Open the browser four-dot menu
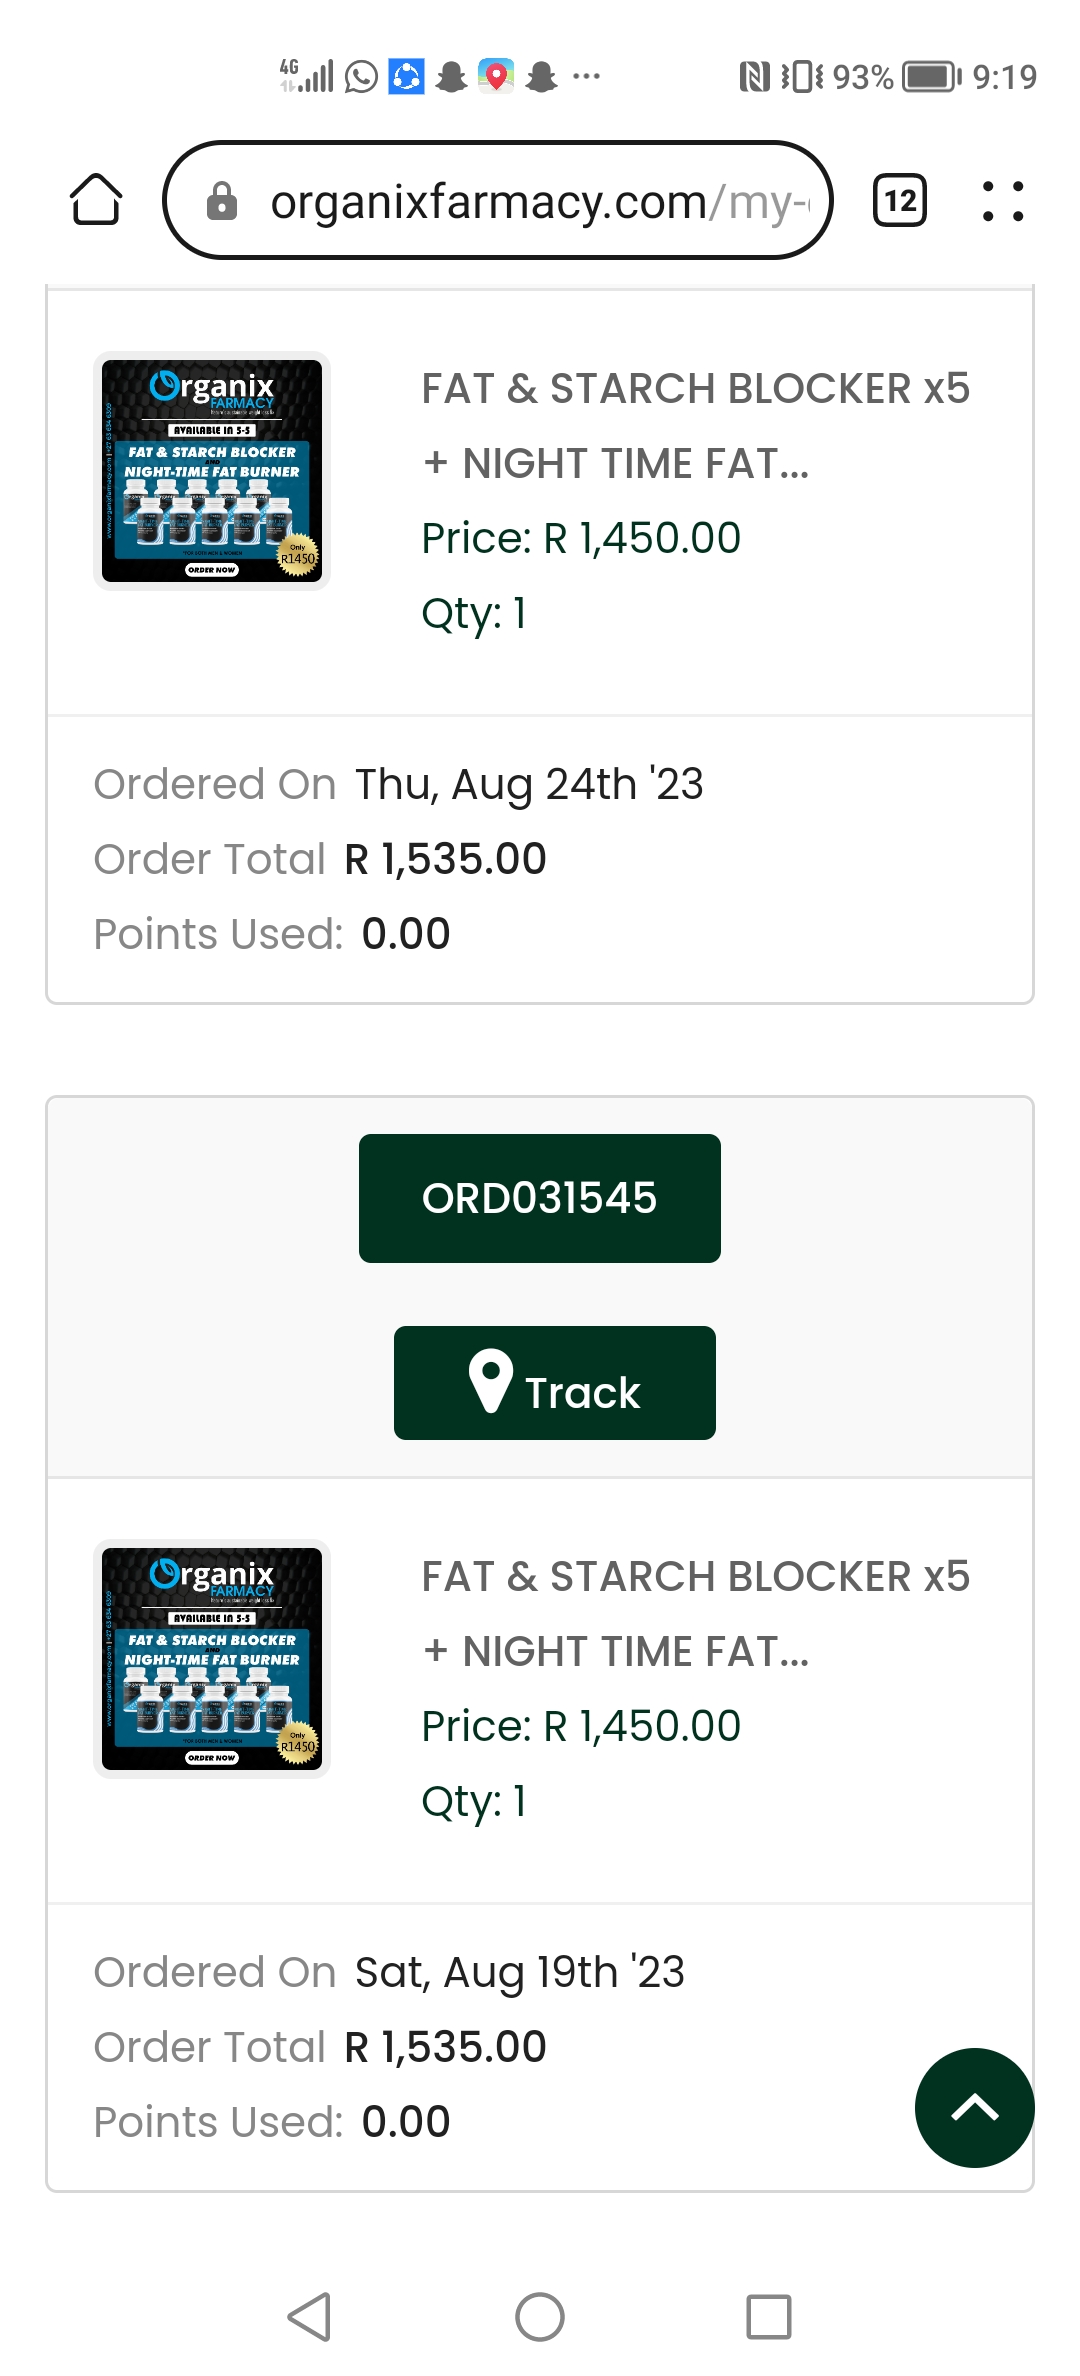 click(x=1003, y=200)
